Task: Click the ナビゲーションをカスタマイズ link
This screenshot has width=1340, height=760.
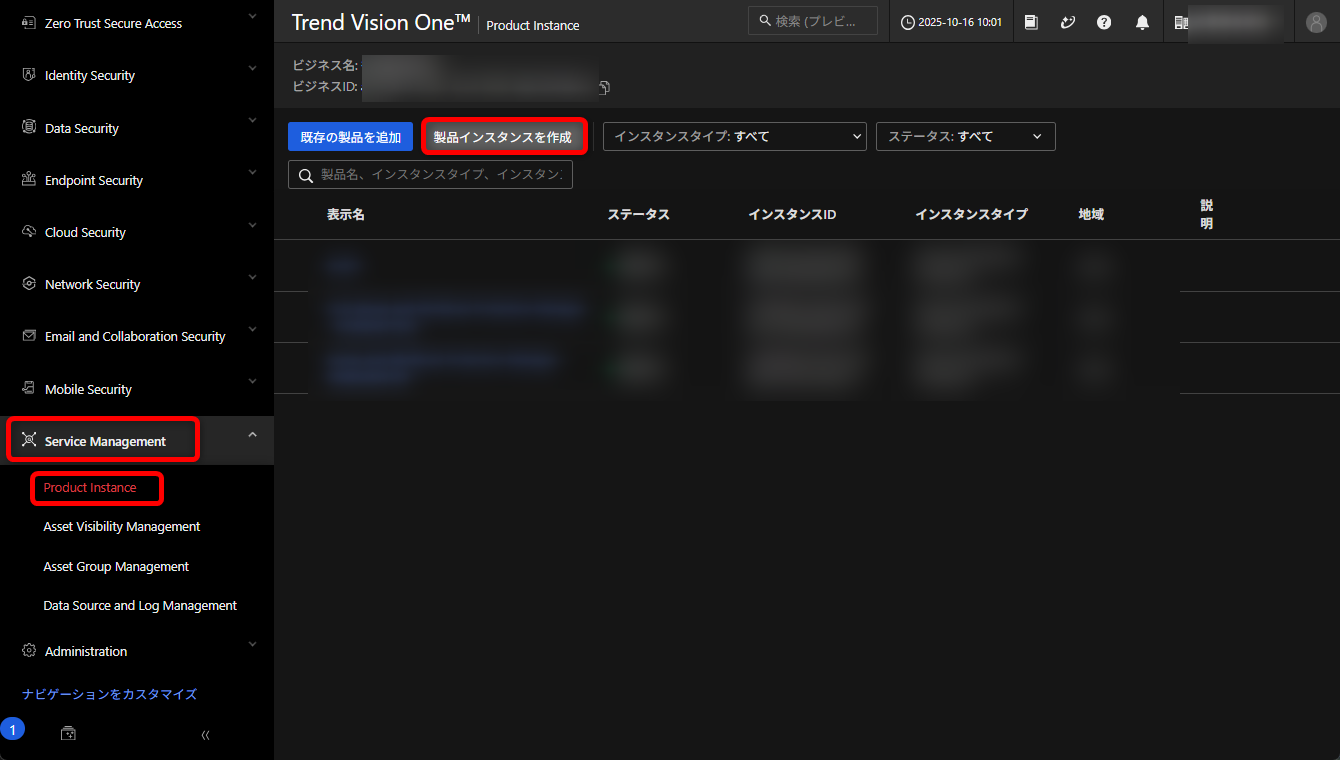Action: 110,694
